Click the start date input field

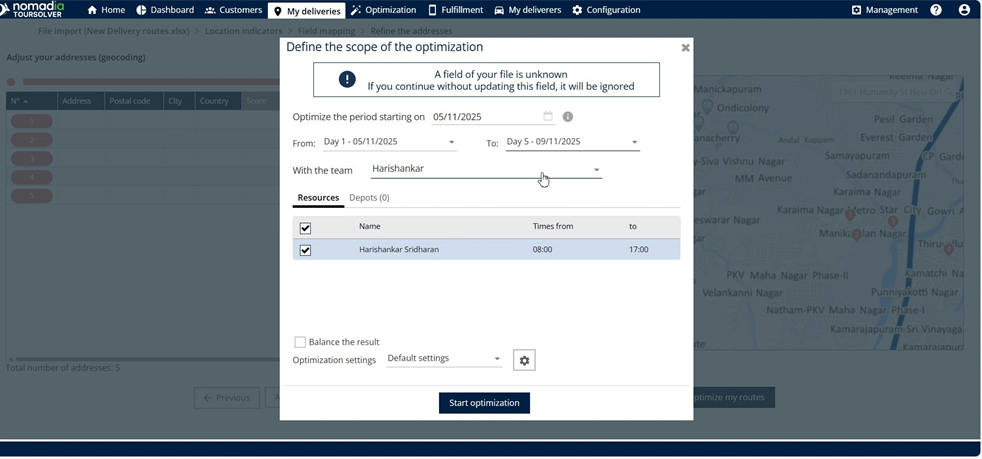click(485, 117)
